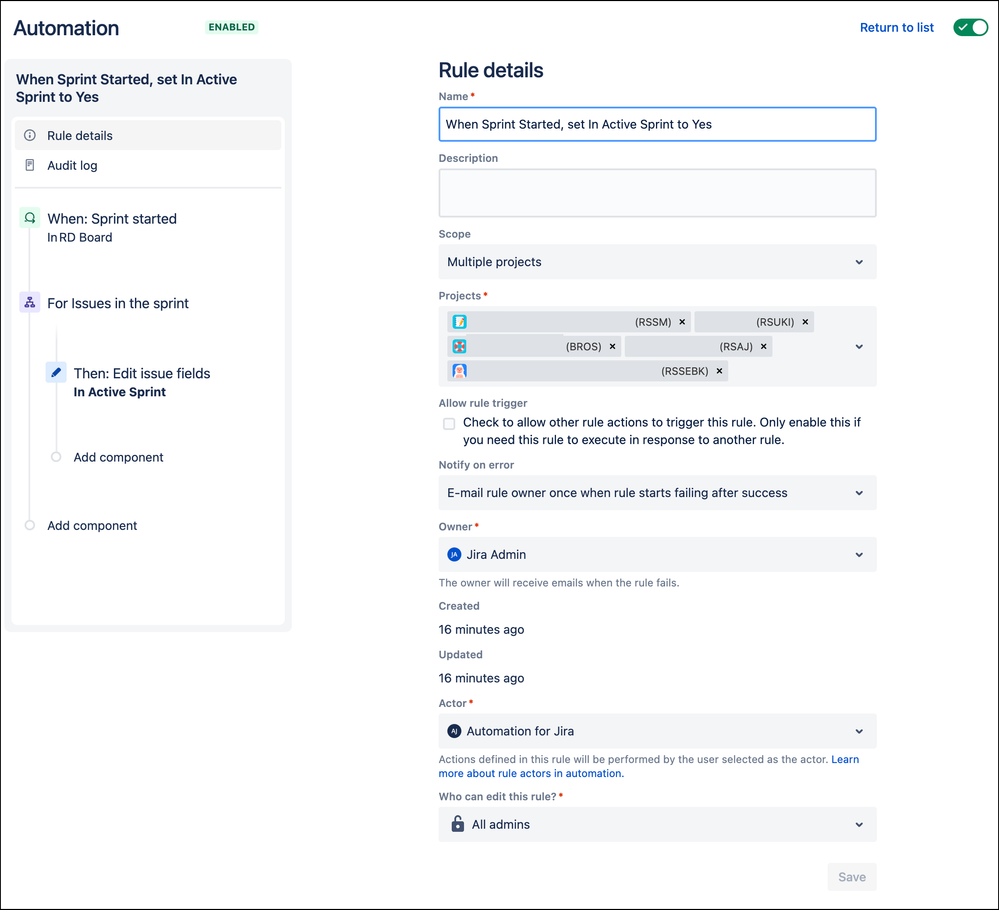Image resolution: width=999 pixels, height=910 pixels.
Task: Open the Scope dropdown
Action: [657, 262]
